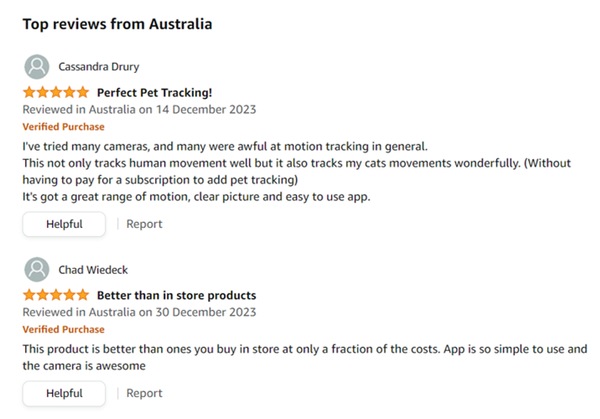
Task: Click Chad Wiedeck's profile avatar icon
Action: 37,269
